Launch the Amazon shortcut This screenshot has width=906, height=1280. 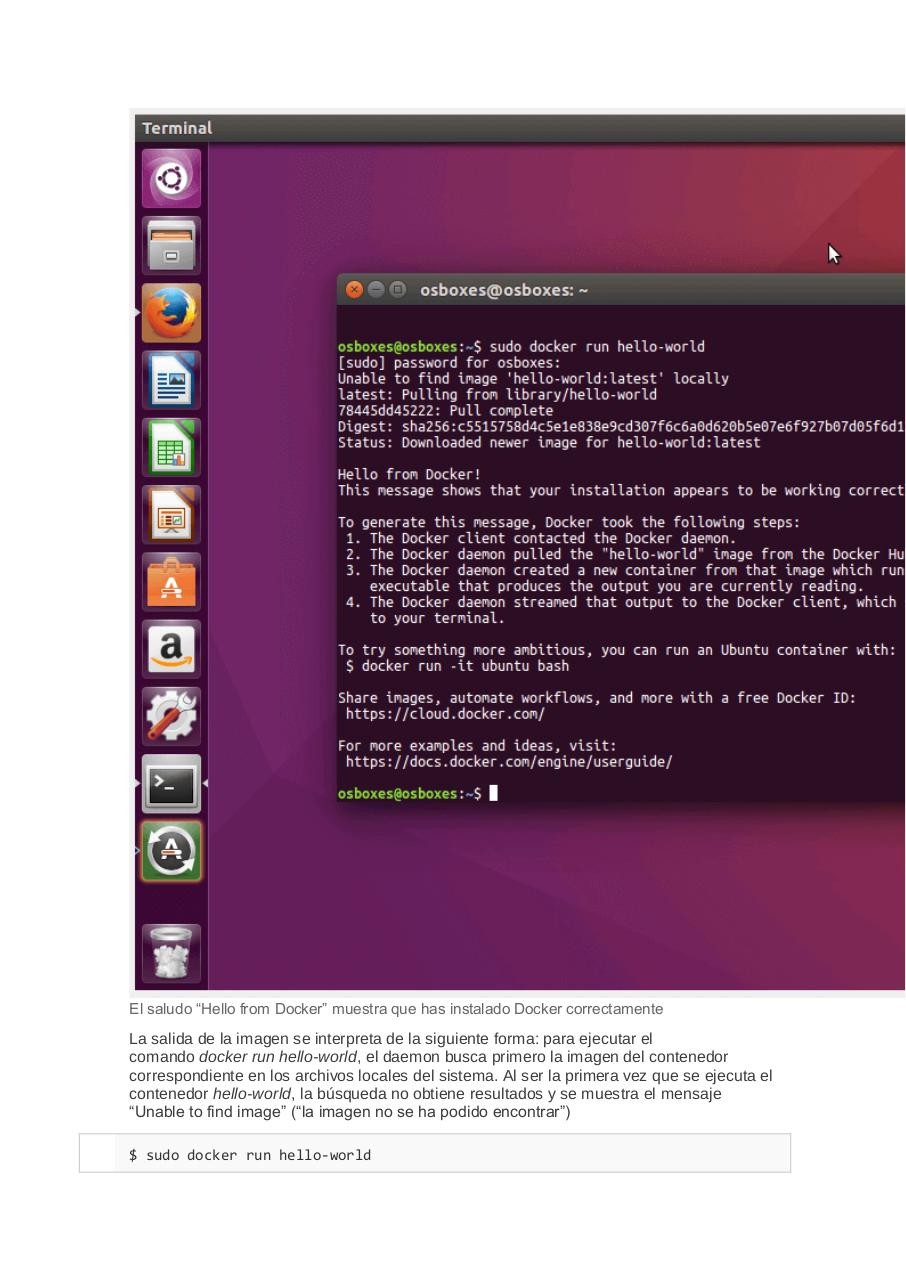tap(170, 648)
